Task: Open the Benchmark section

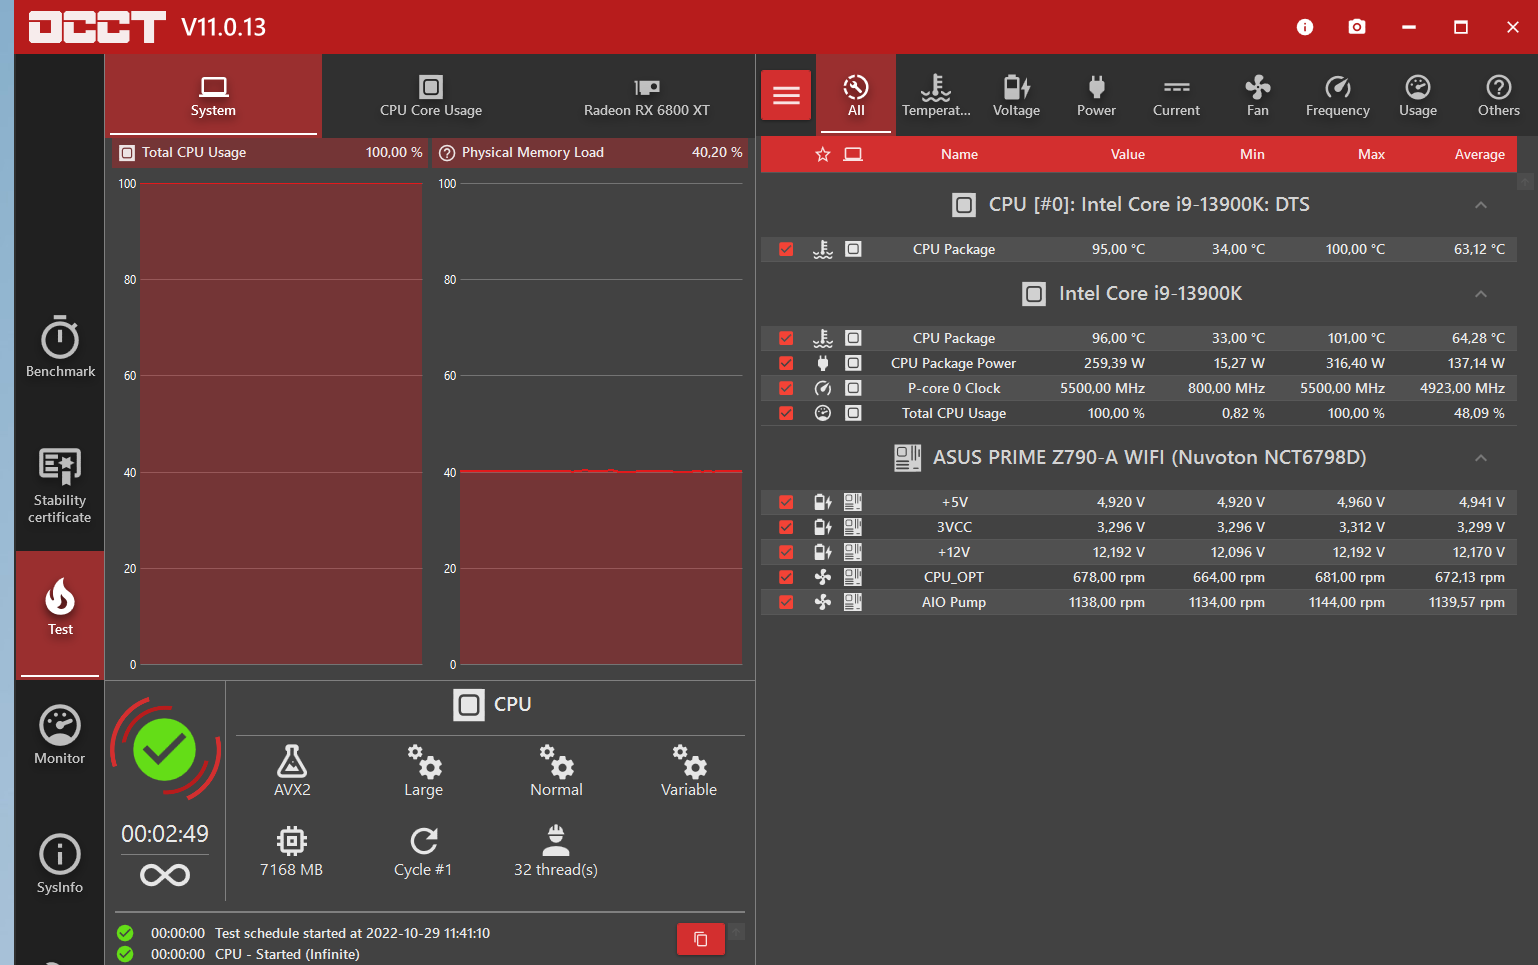Action: 60,347
